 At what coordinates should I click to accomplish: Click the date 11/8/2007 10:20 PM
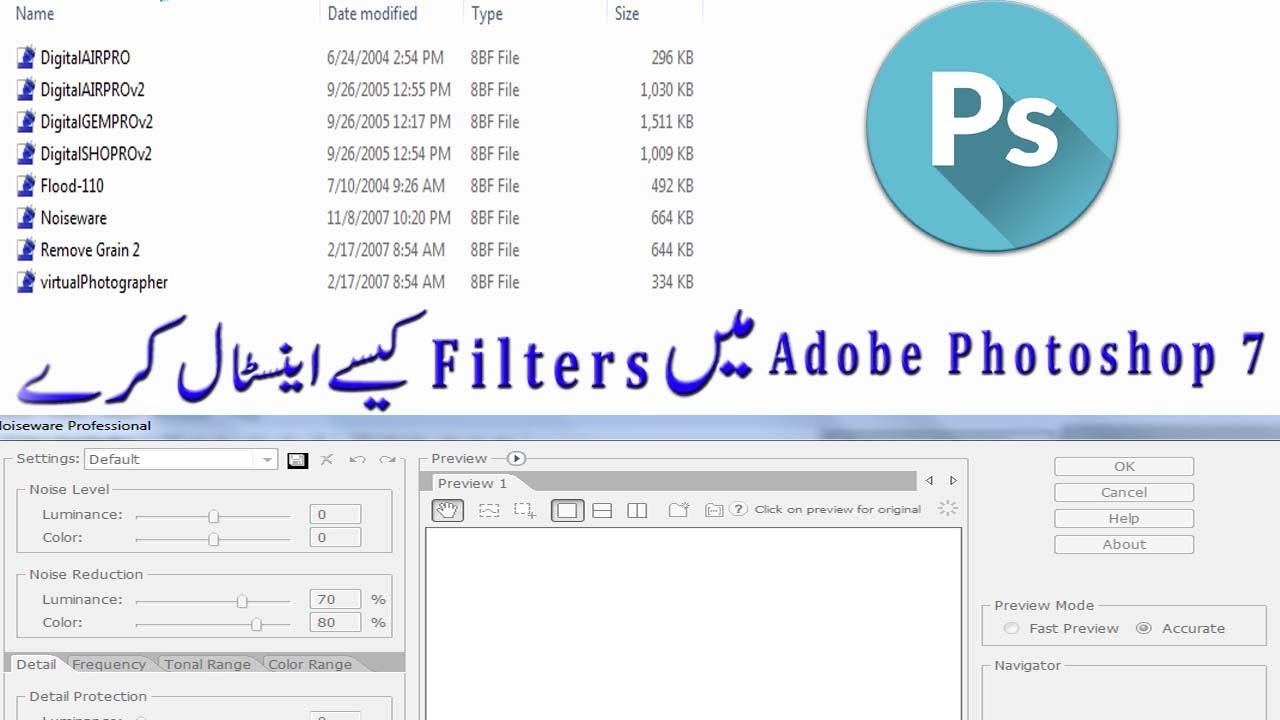pyautogui.click(x=389, y=218)
